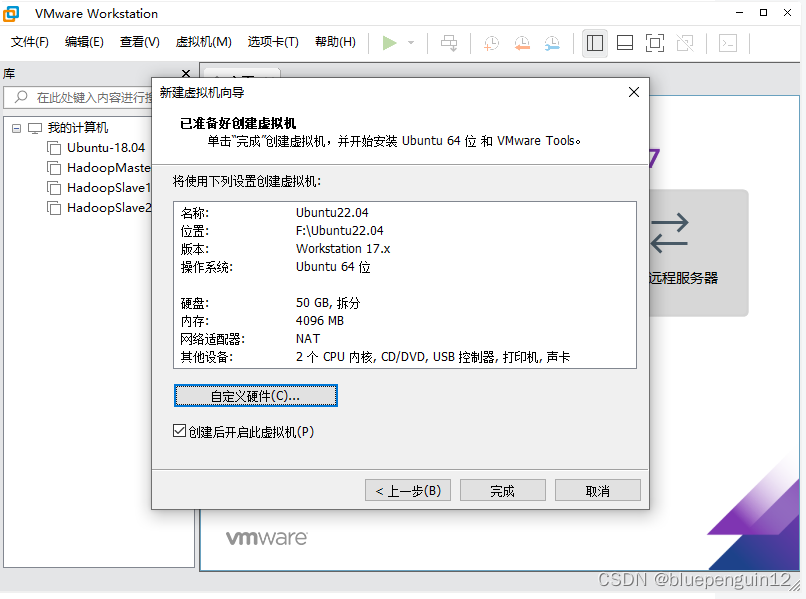The image size is (806, 599).
Task: Click the remote server arrows icon
Action: [x=669, y=233]
